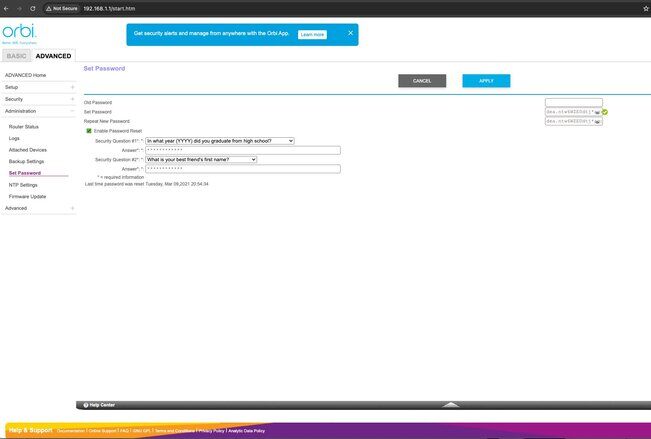Screen dimensions: 651x439
Task: Close the Orbi App banner
Action: (x=350, y=33)
